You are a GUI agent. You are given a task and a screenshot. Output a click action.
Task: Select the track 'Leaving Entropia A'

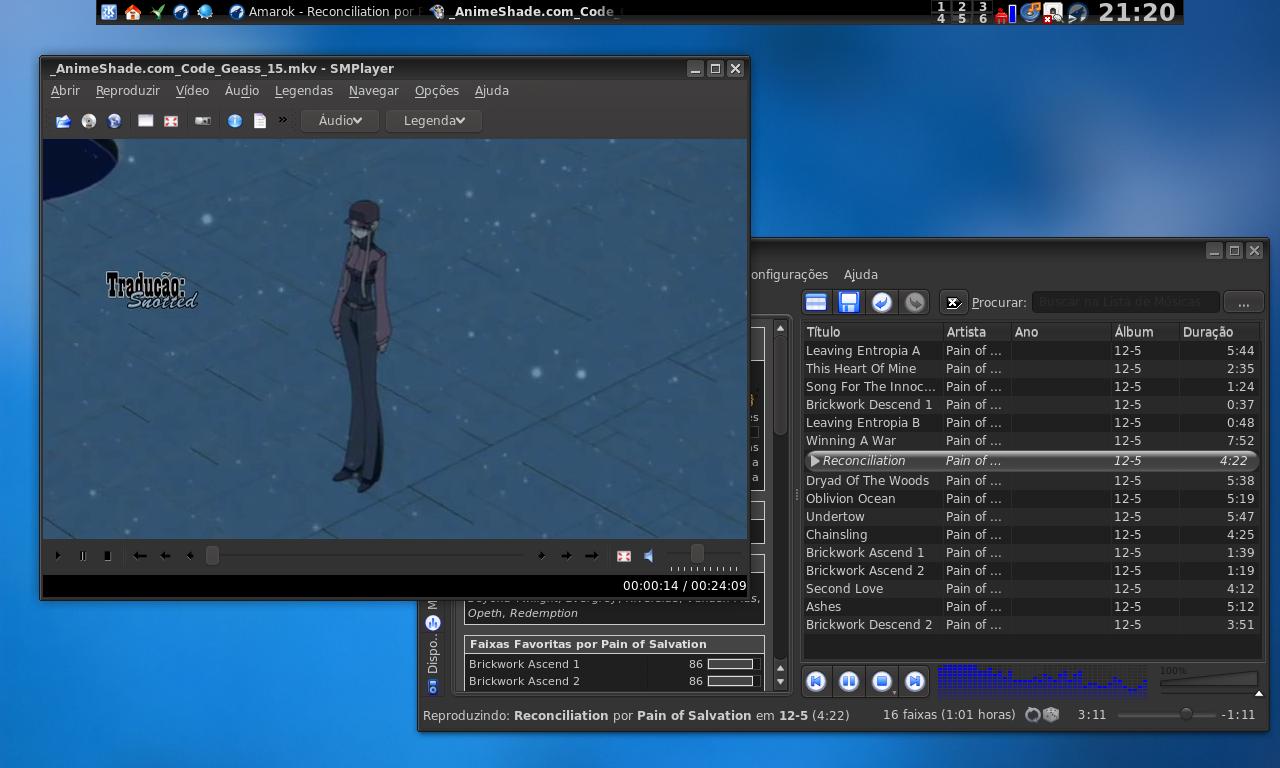tap(1031, 351)
